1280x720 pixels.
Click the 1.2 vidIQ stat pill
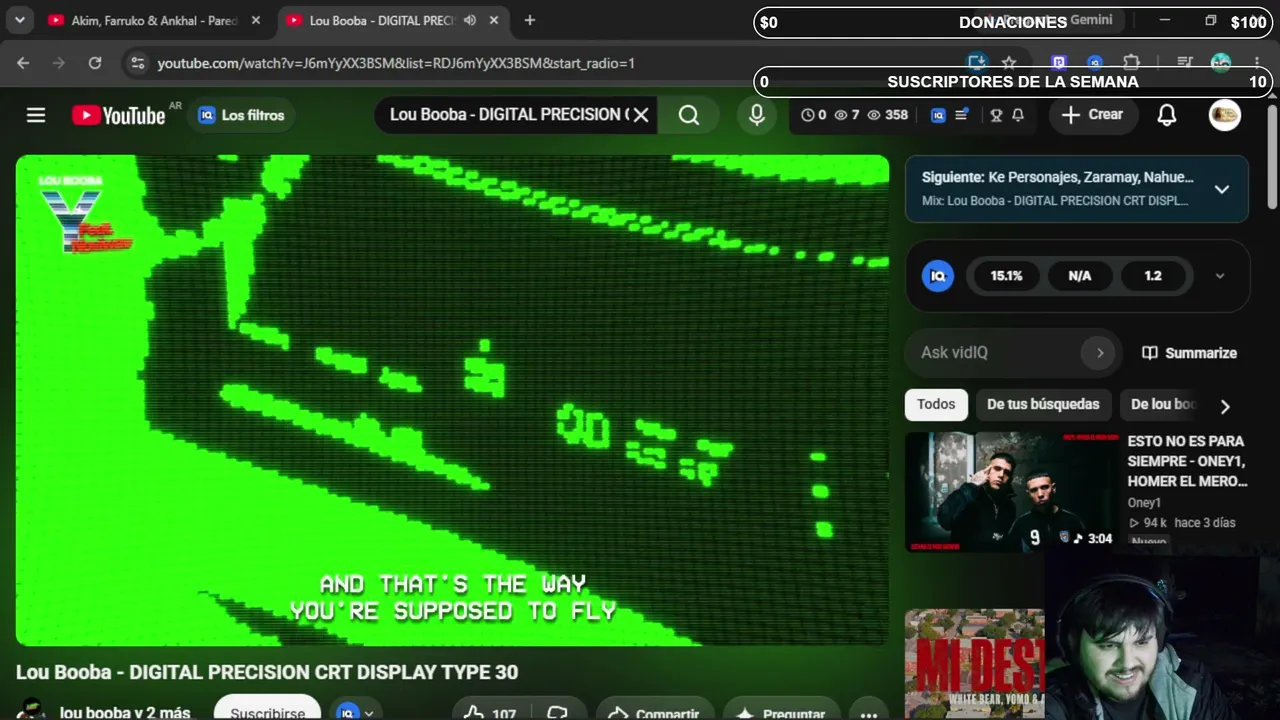tap(1153, 276)
